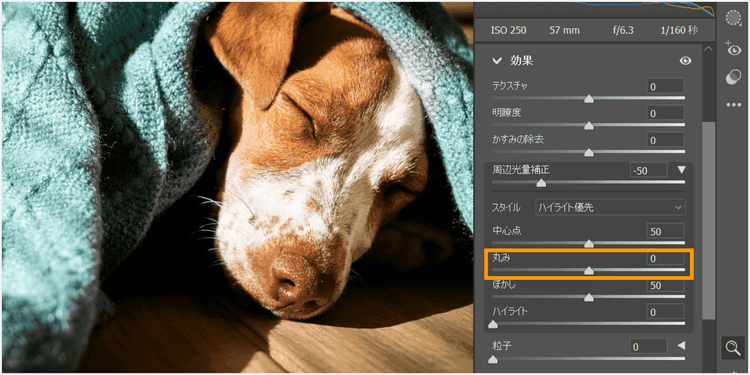Screen dimensions: 750x375
Task: Click the 周辺光量補正 slider handle
Action: [x=541, y=183]
